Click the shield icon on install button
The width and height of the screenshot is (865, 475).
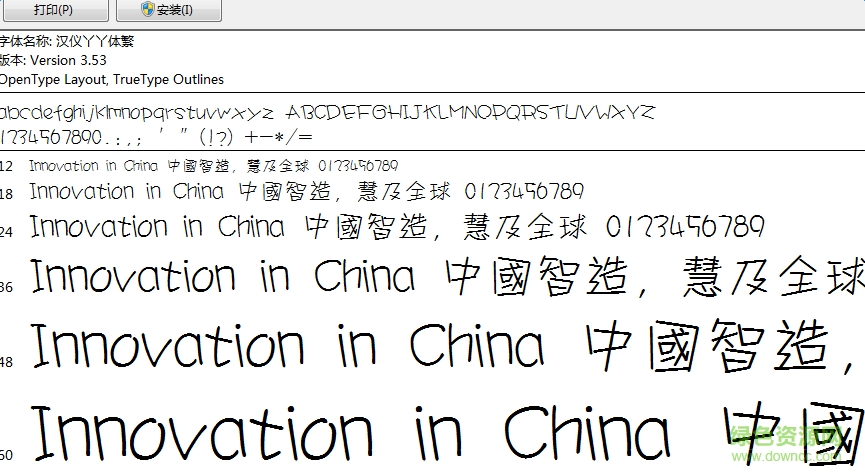click(147, 9)
